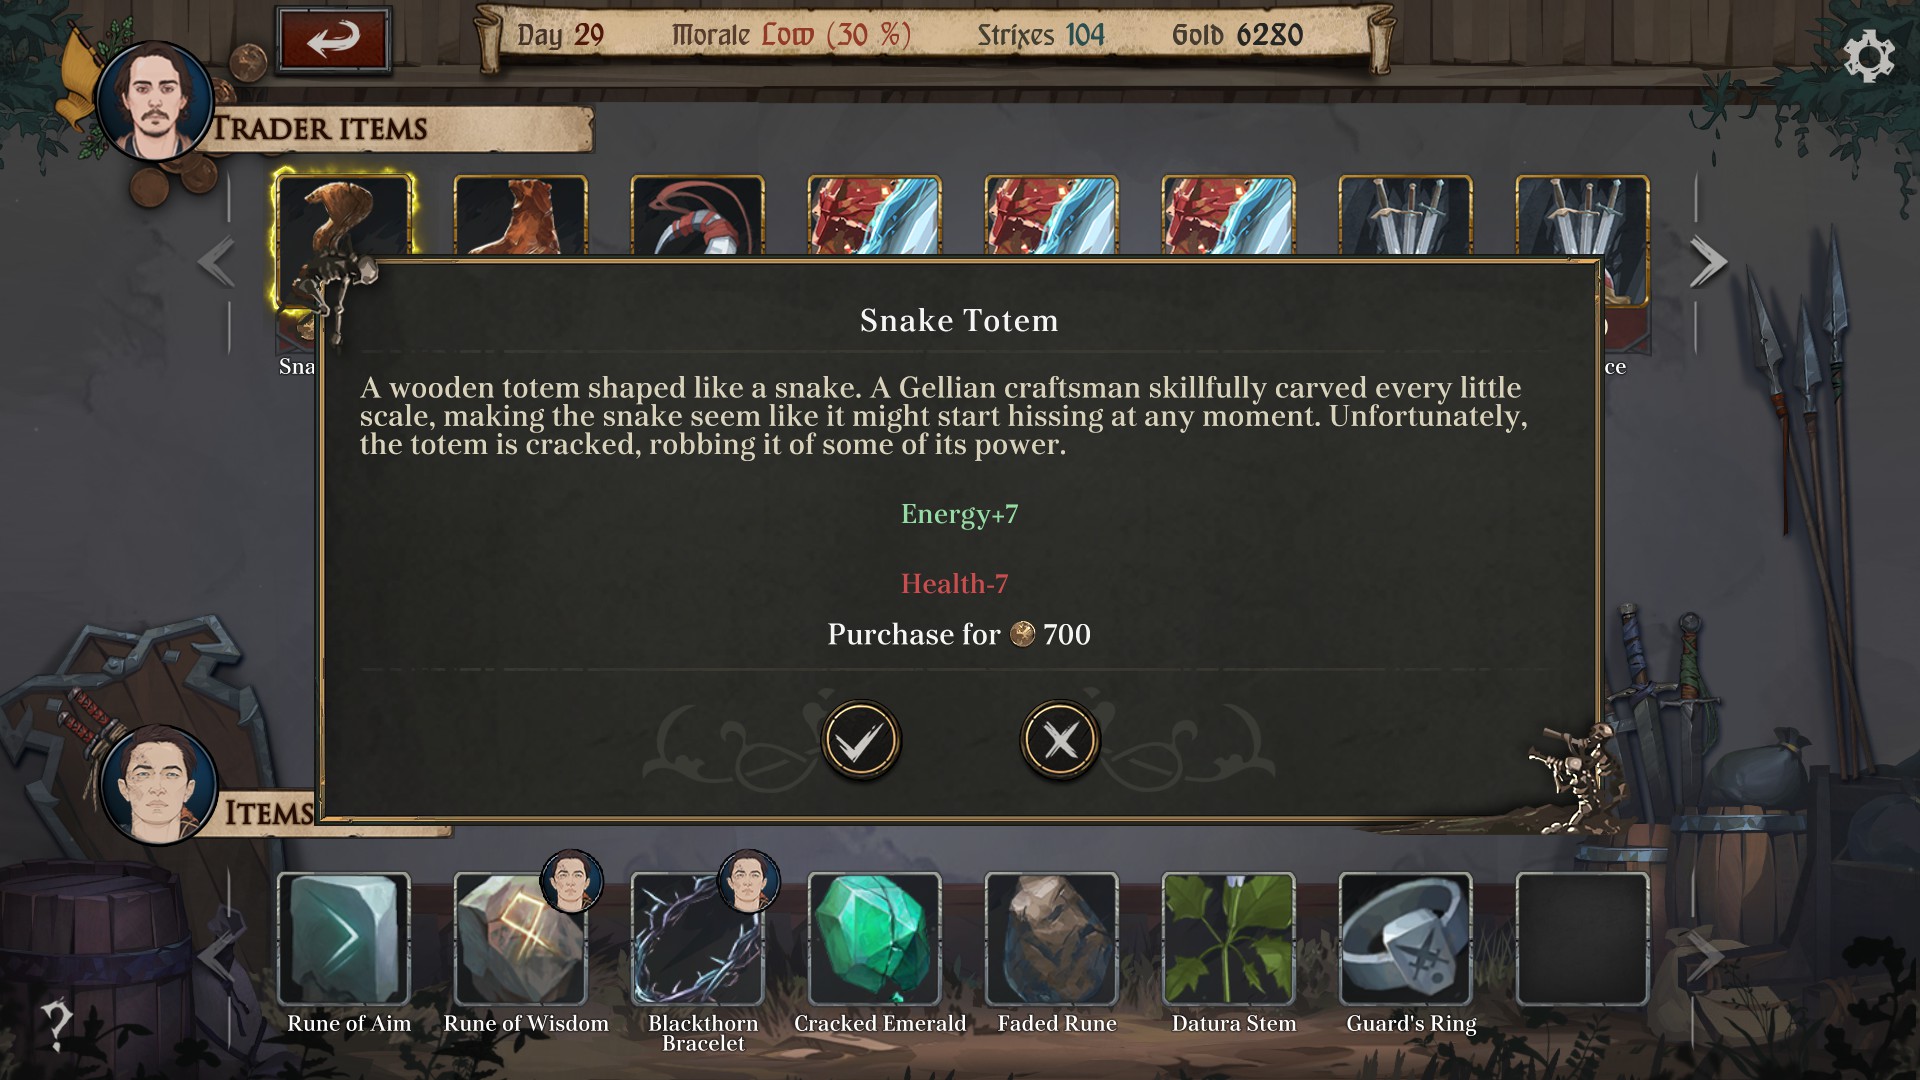
Task: Select the red claw trader item
Action: [x=698, y=215]
